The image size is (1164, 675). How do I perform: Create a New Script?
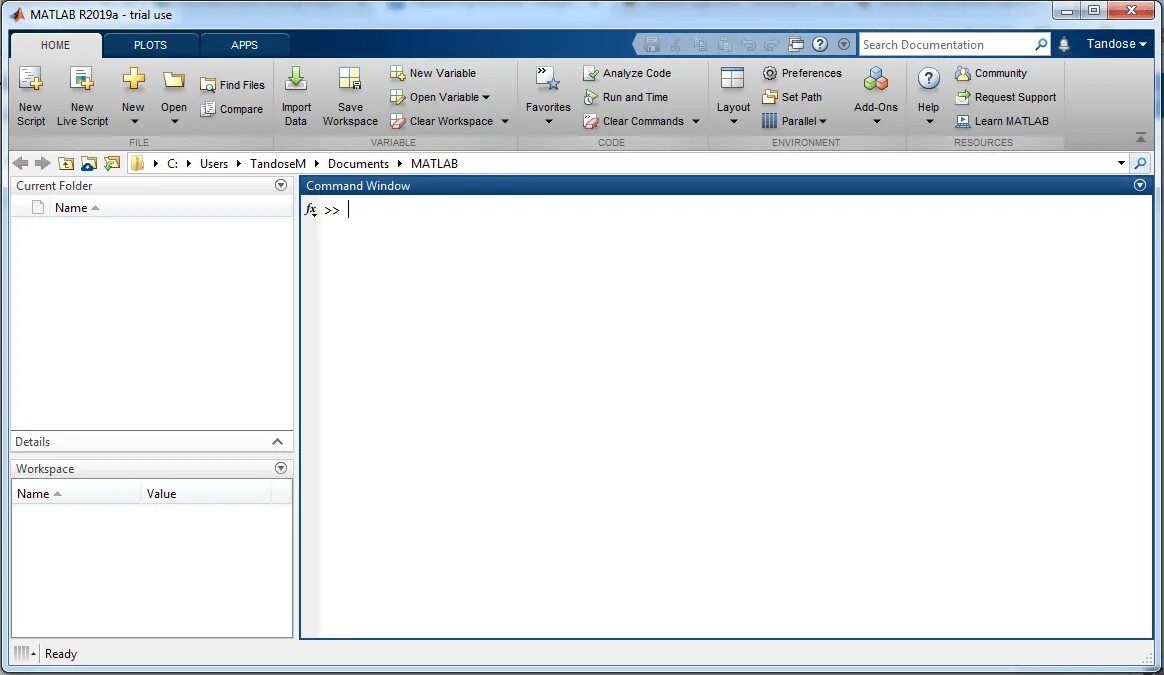[30, 97]
